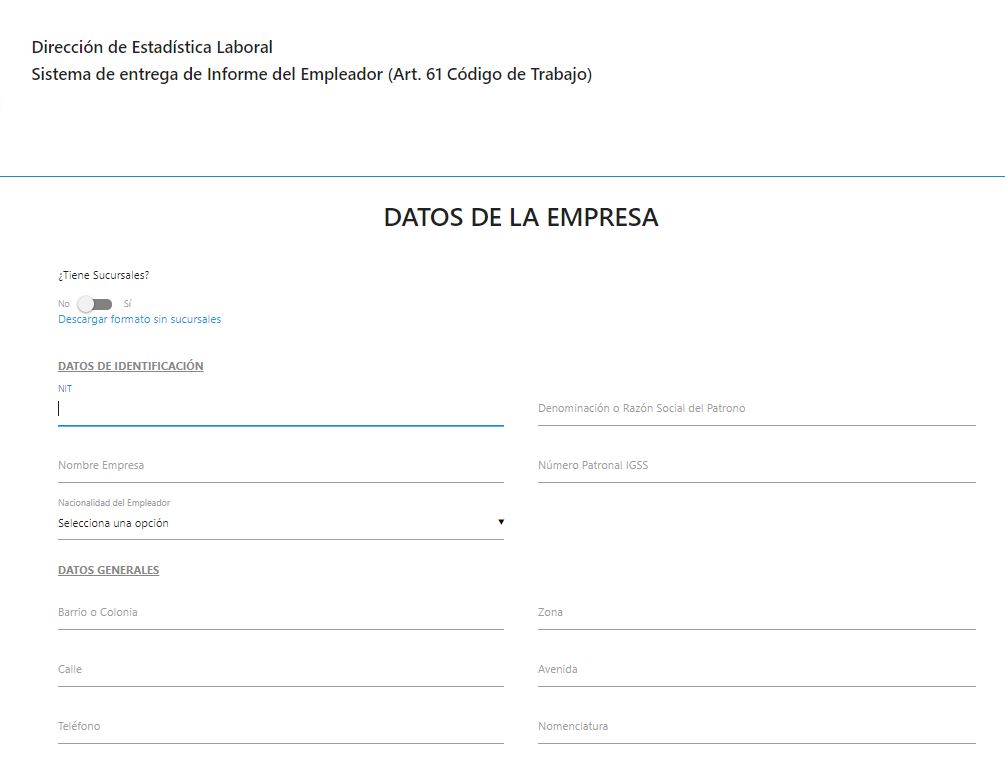
Task: Select the Nombre Empresa text field
Action: pos(280,466)
